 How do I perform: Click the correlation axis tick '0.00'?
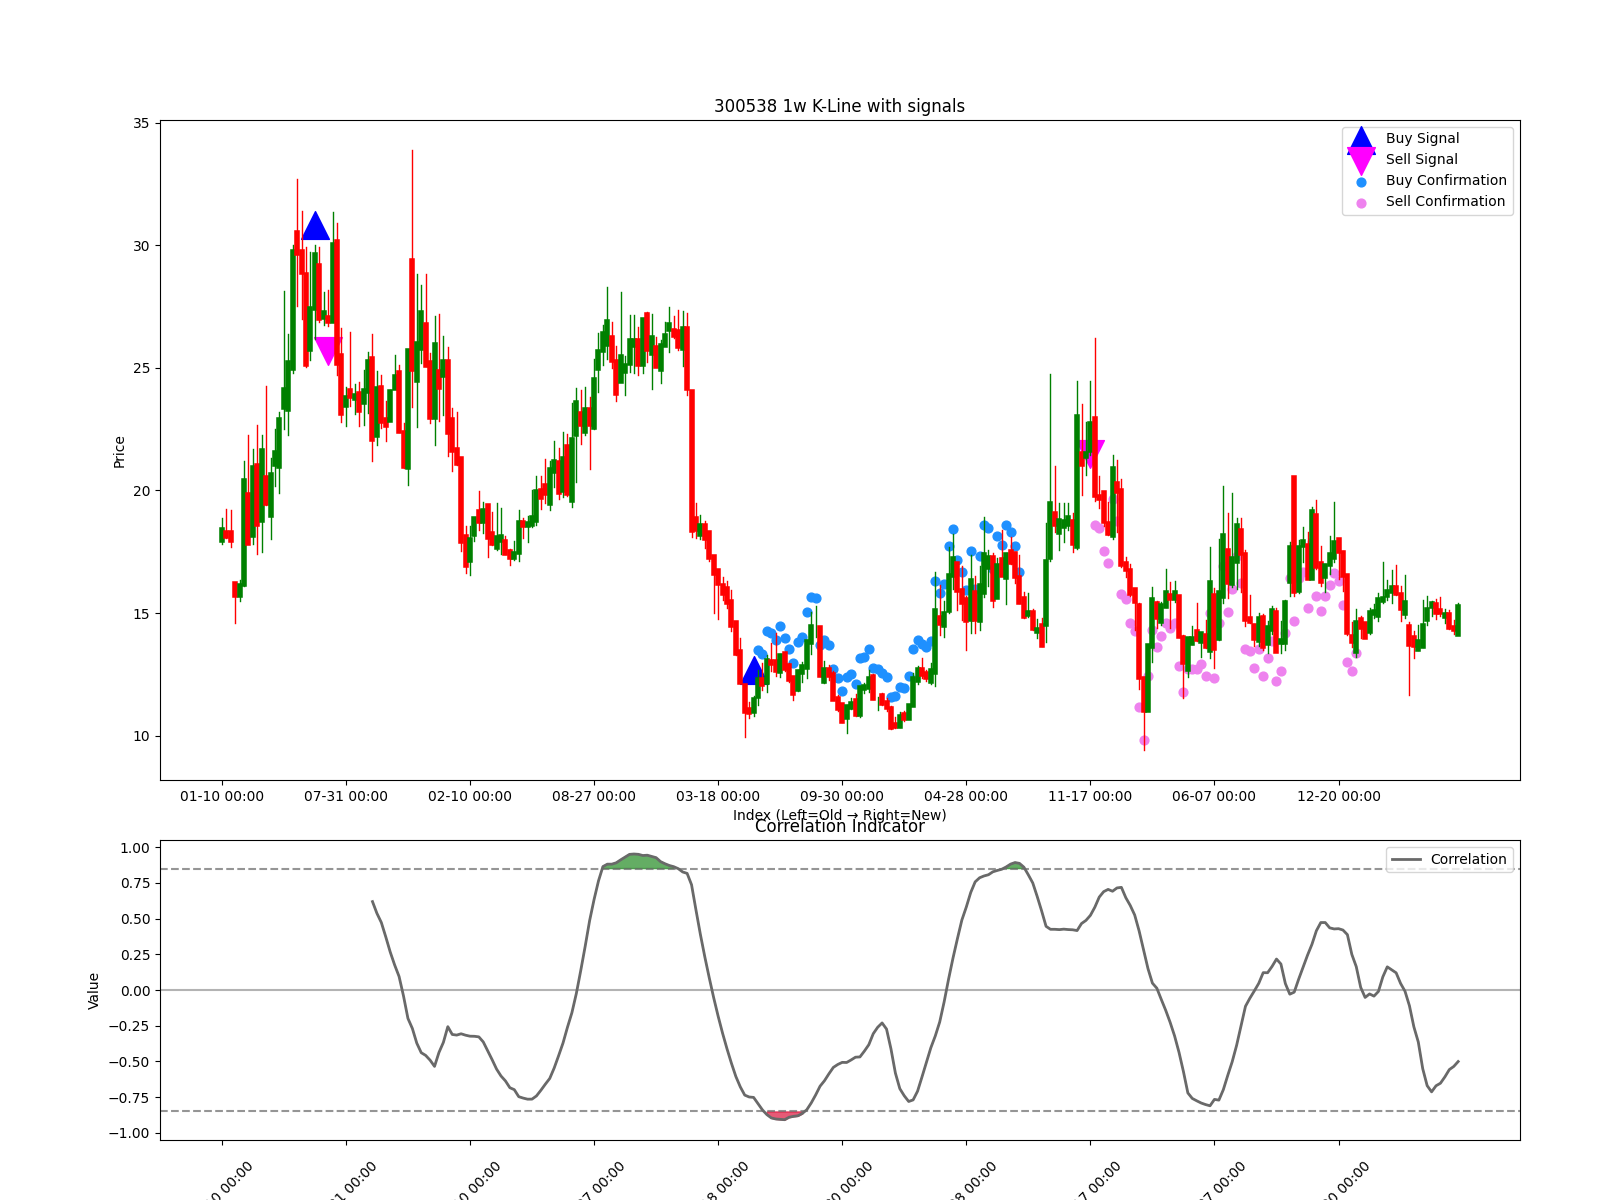pyautogui.click(x=135, y=991)
